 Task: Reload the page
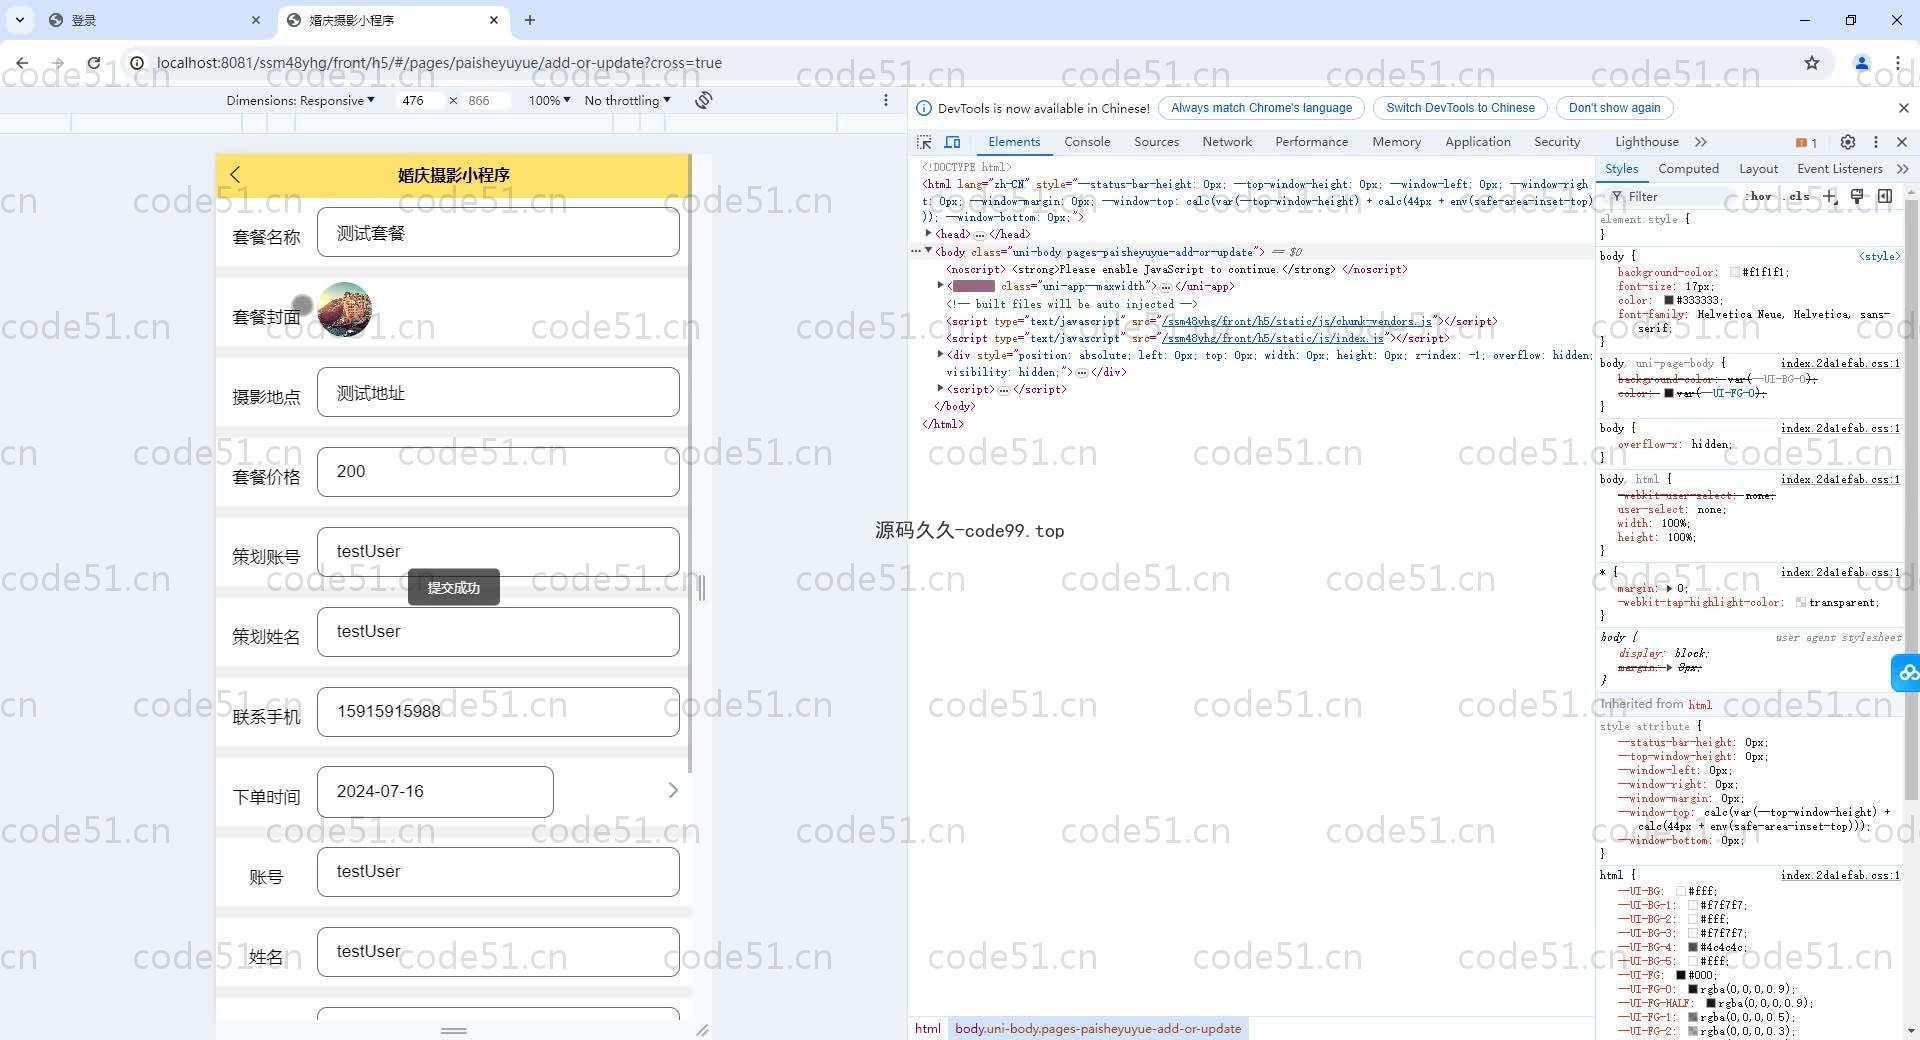(93, 63)
